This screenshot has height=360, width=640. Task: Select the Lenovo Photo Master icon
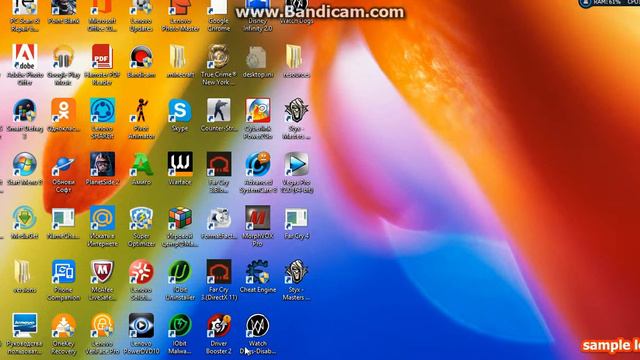tap(180, 16)
